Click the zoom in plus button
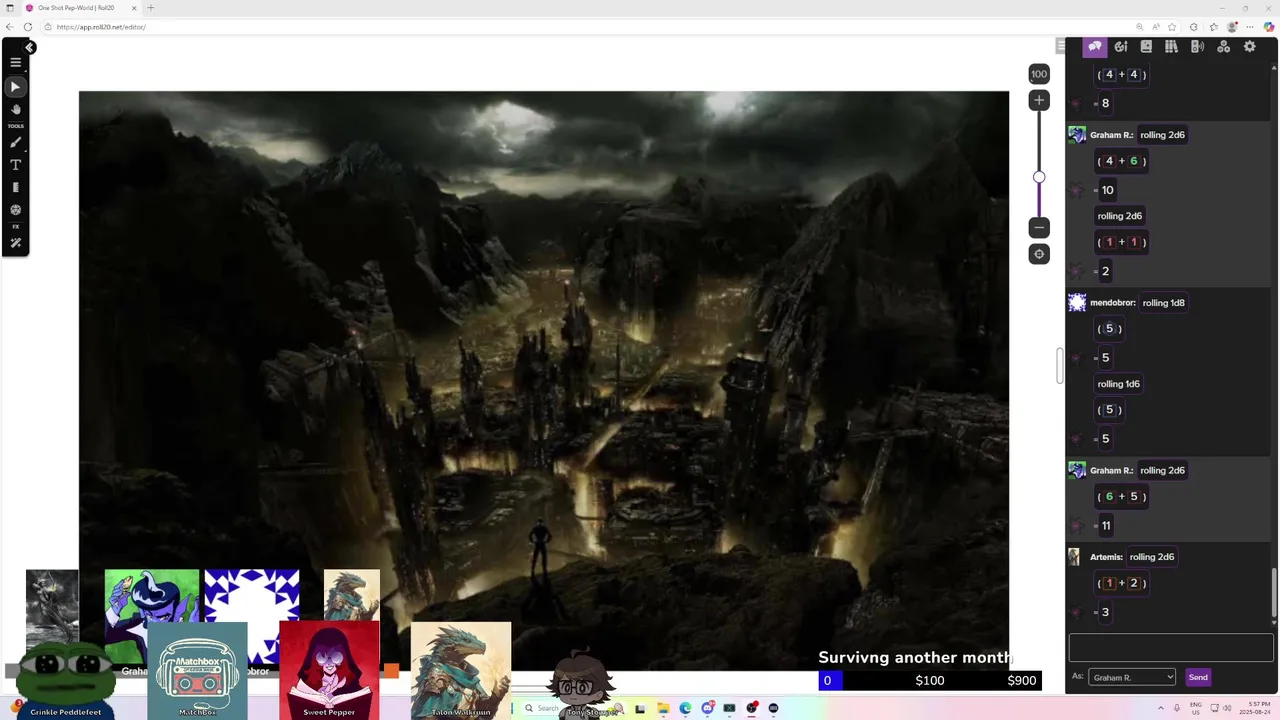The width and height of the screenshot is (1280, 720). pyautogui.click(x=1039, y=100)
